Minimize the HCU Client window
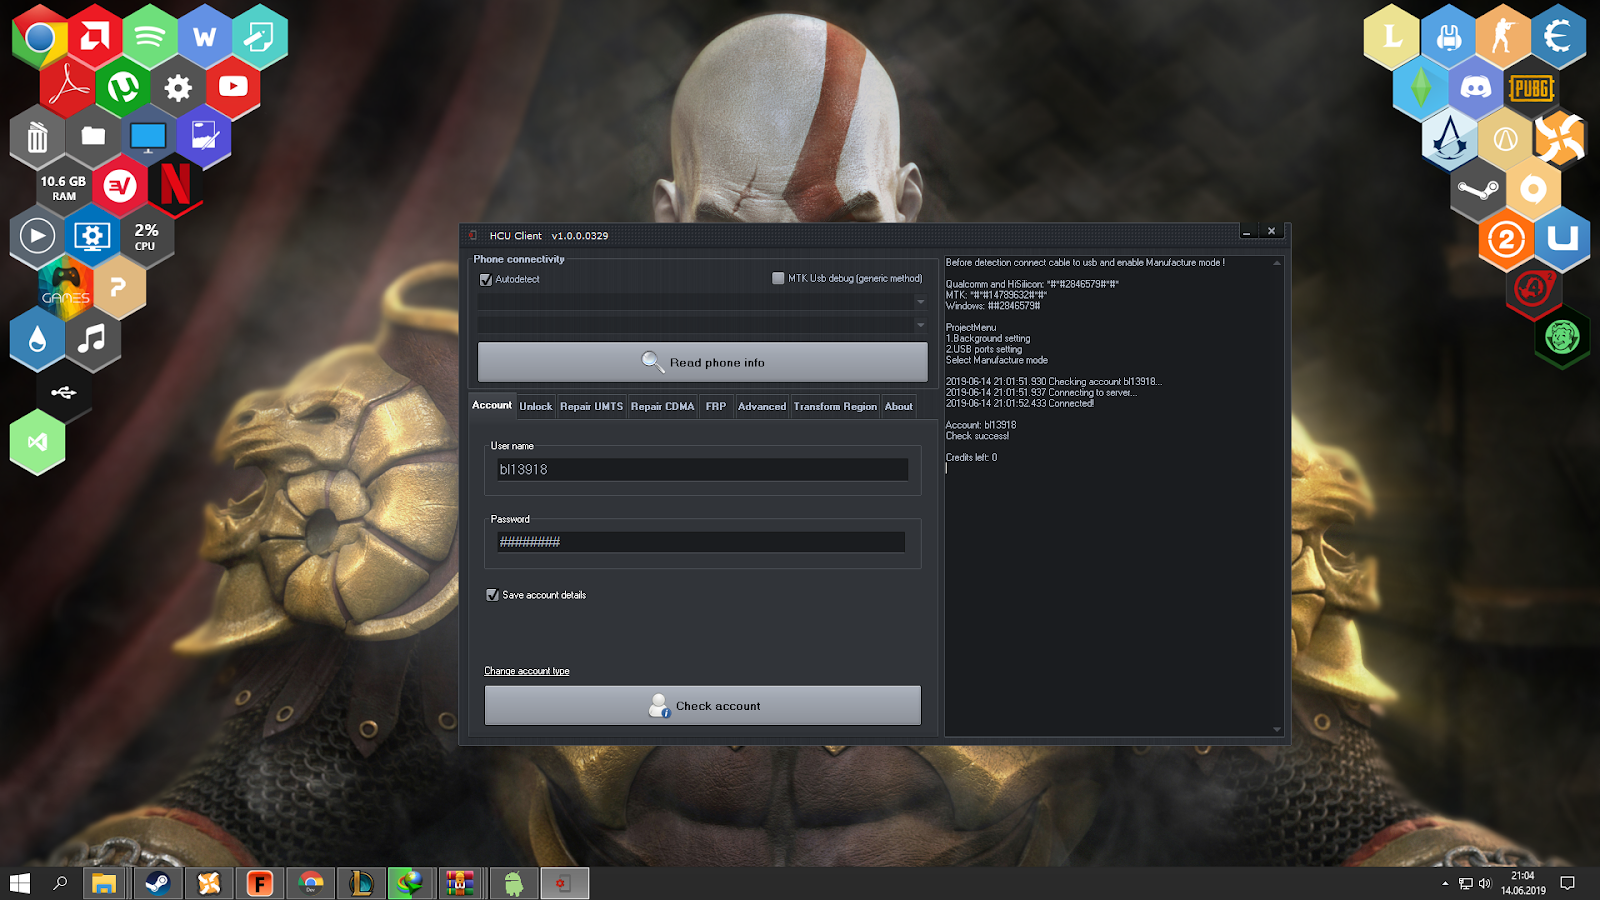This screenshot has height=900, width=1600. tap(1247, 232)
